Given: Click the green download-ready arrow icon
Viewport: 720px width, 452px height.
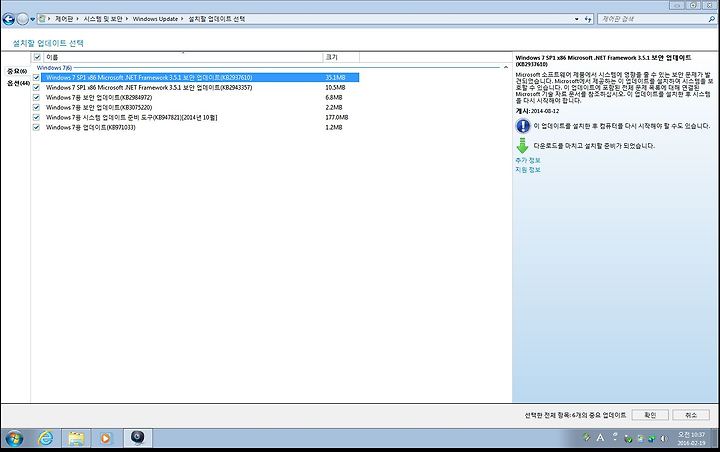Looking at the screenshot, I should pyautogui.click(x=523, y=146).
